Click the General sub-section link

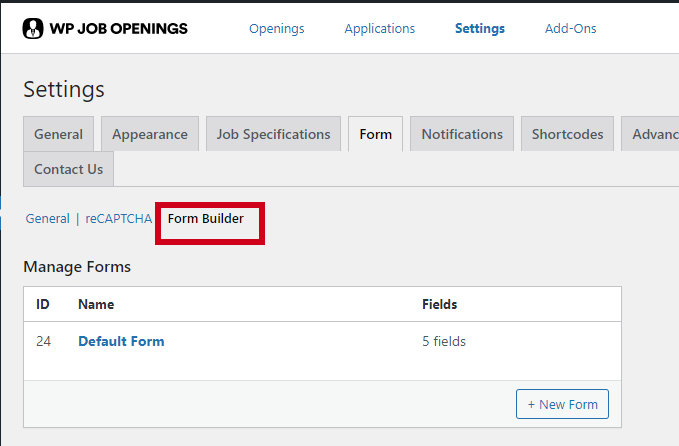[47, 219]
